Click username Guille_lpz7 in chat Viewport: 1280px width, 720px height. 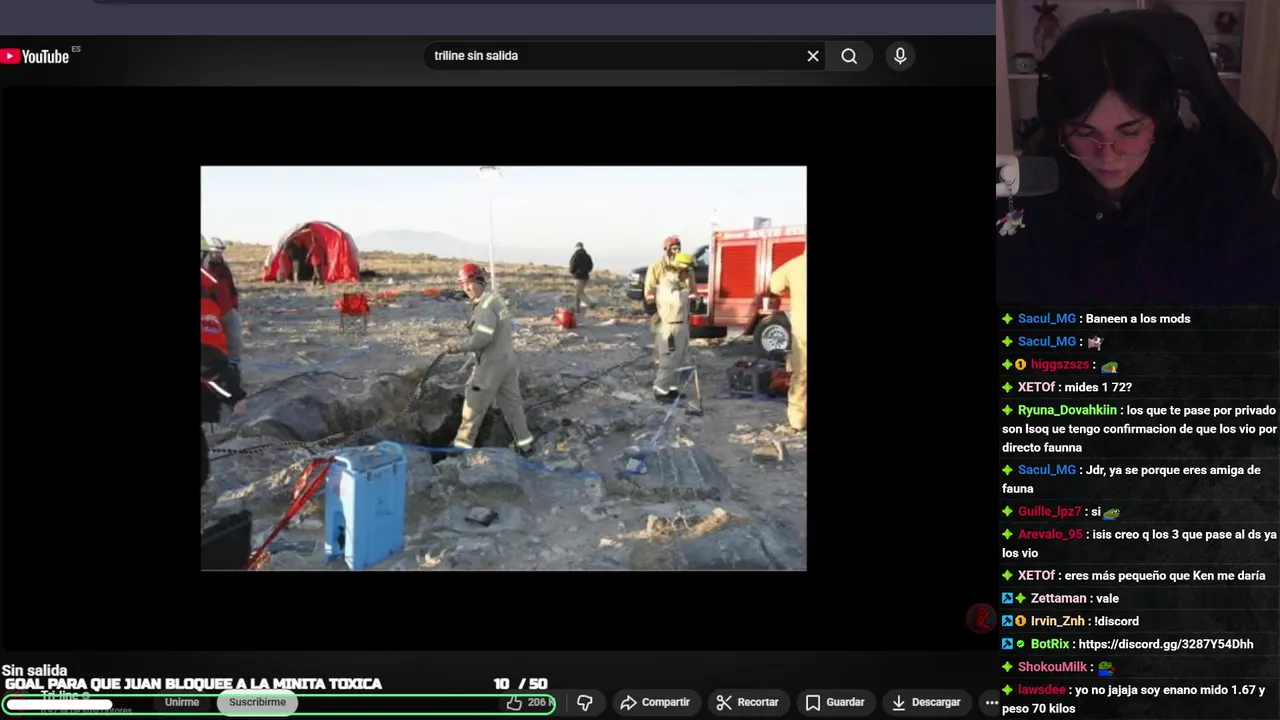1049,512
